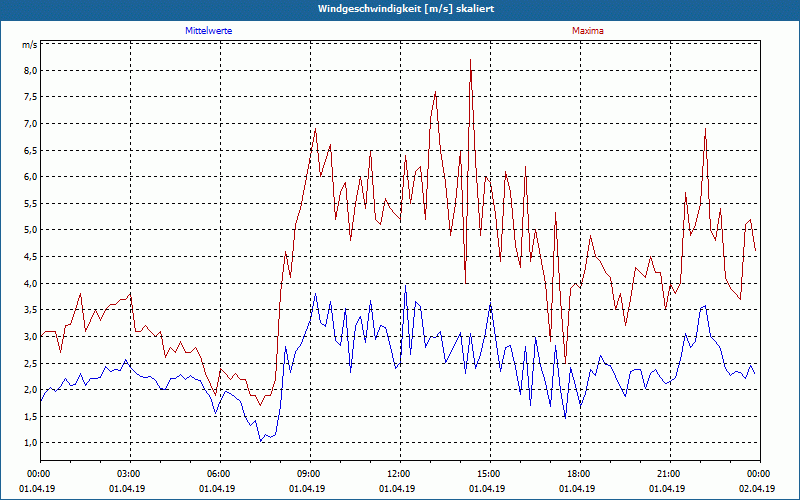Select the red "Maxima" legend label
Image resolution: width=800 pixels, height=500 pixels.
(x=588, y=31)
